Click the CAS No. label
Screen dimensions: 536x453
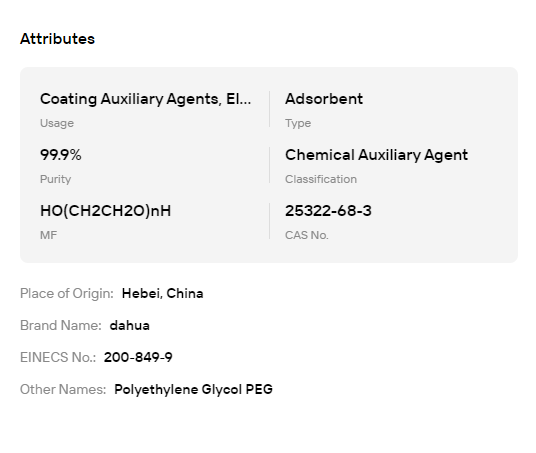click(x=307, y=235)
